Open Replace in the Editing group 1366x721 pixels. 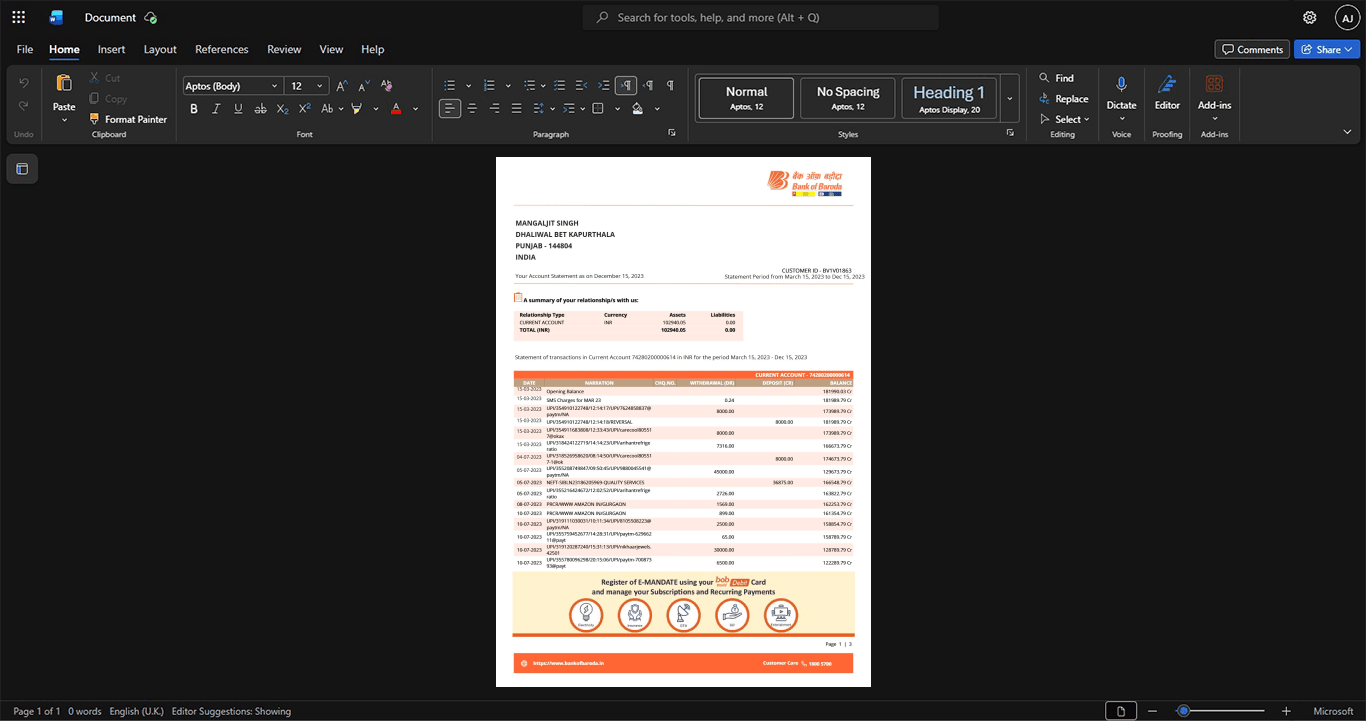pos(1063,99)
